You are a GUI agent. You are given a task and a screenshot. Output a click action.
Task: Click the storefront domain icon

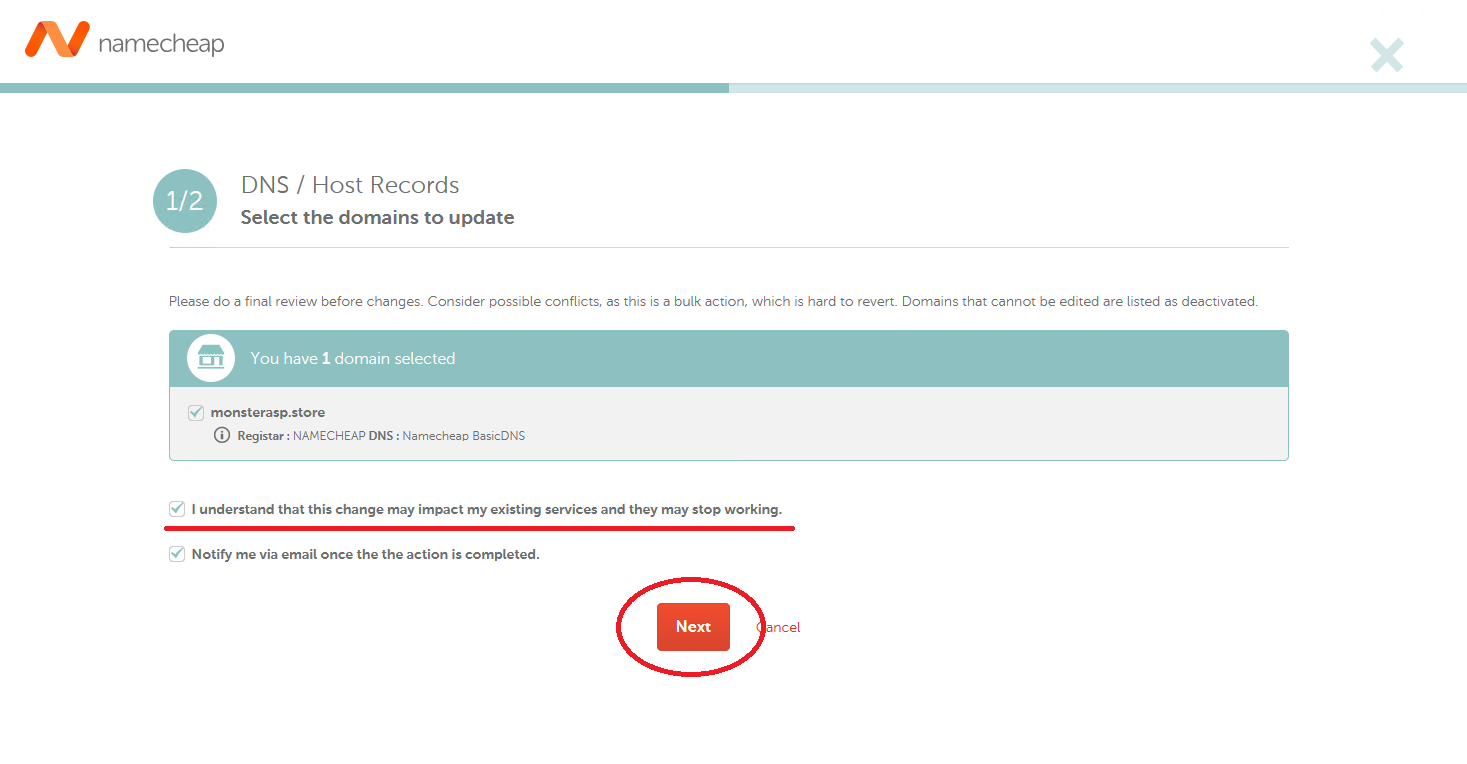pos(211,358)
